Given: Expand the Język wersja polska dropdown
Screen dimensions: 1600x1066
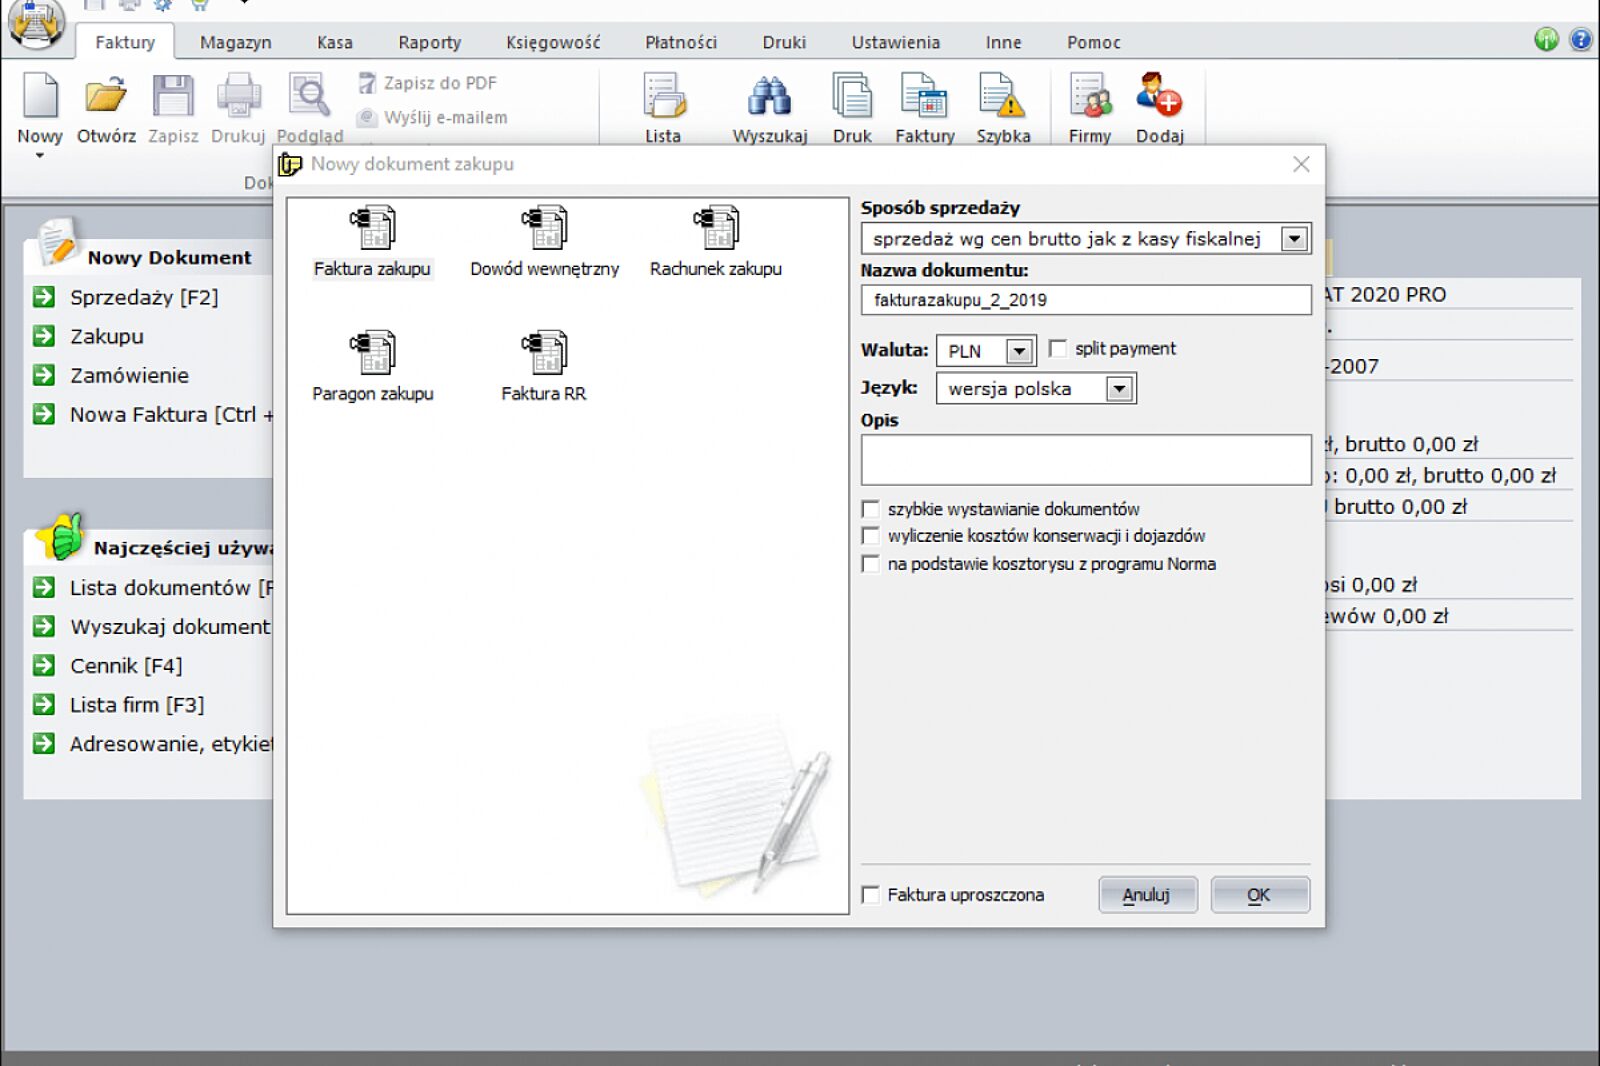Looking at the screenshot, I should (x=1119, y=389).
